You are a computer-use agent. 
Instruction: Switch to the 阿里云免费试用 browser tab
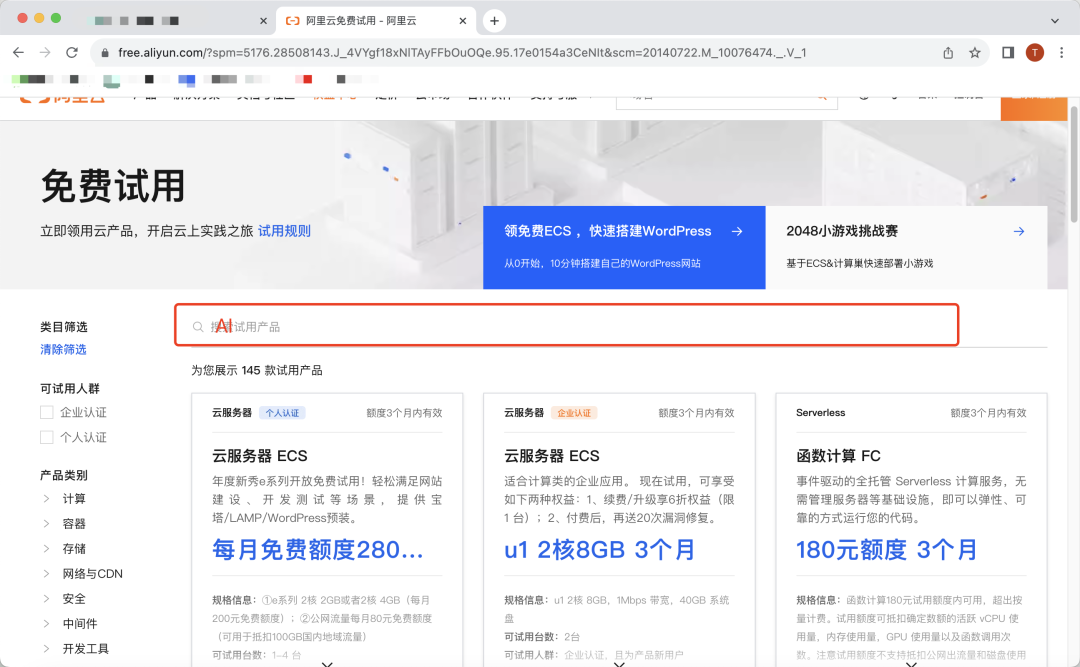(360, 19)
